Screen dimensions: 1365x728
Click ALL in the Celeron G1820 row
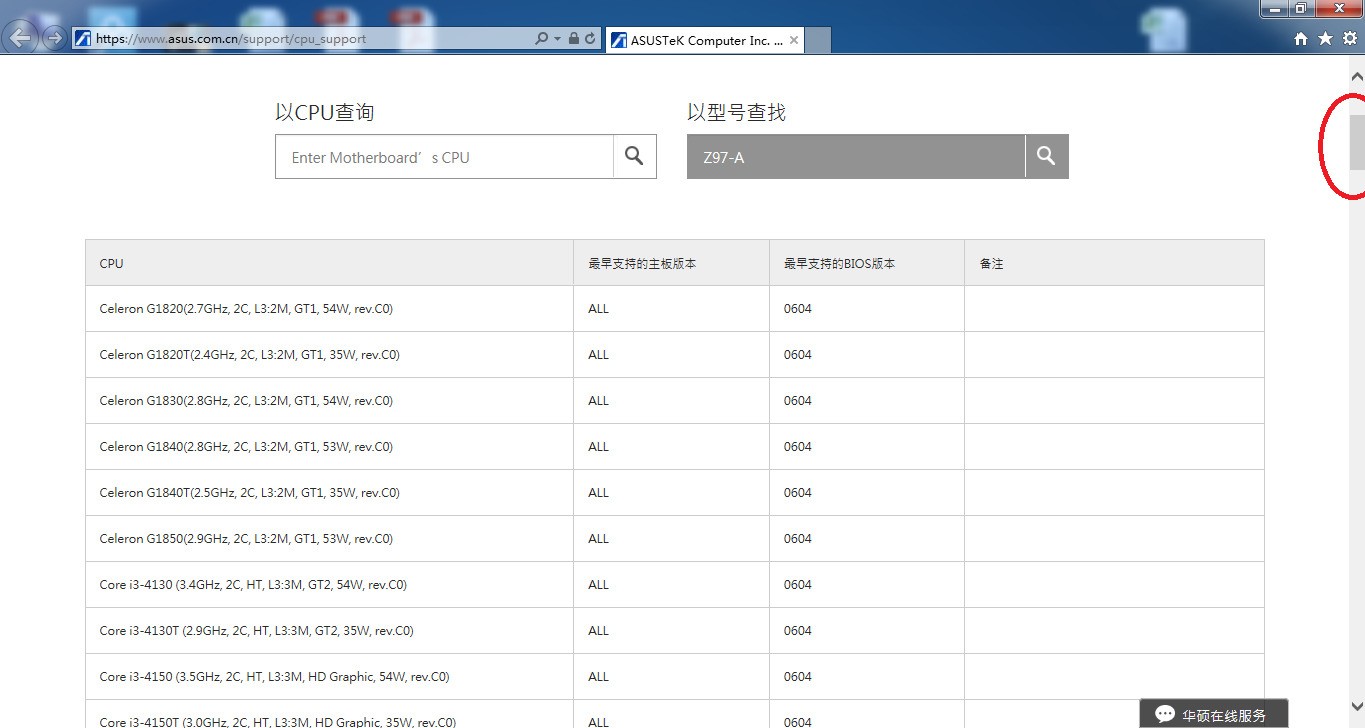(x=598, y=309)
